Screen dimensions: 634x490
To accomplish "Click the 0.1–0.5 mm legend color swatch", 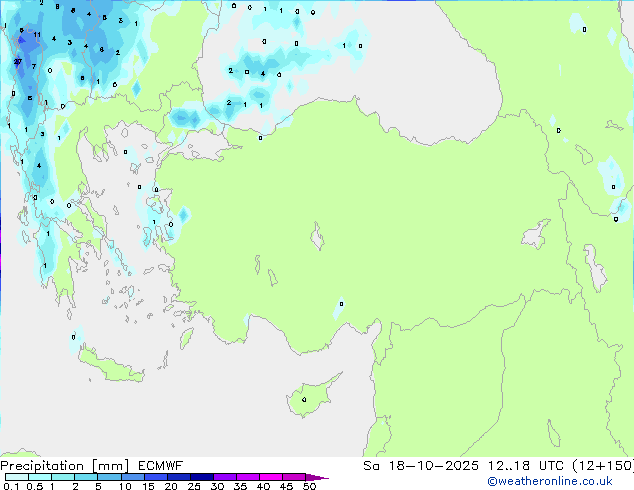I will click(x=17, y=477).
